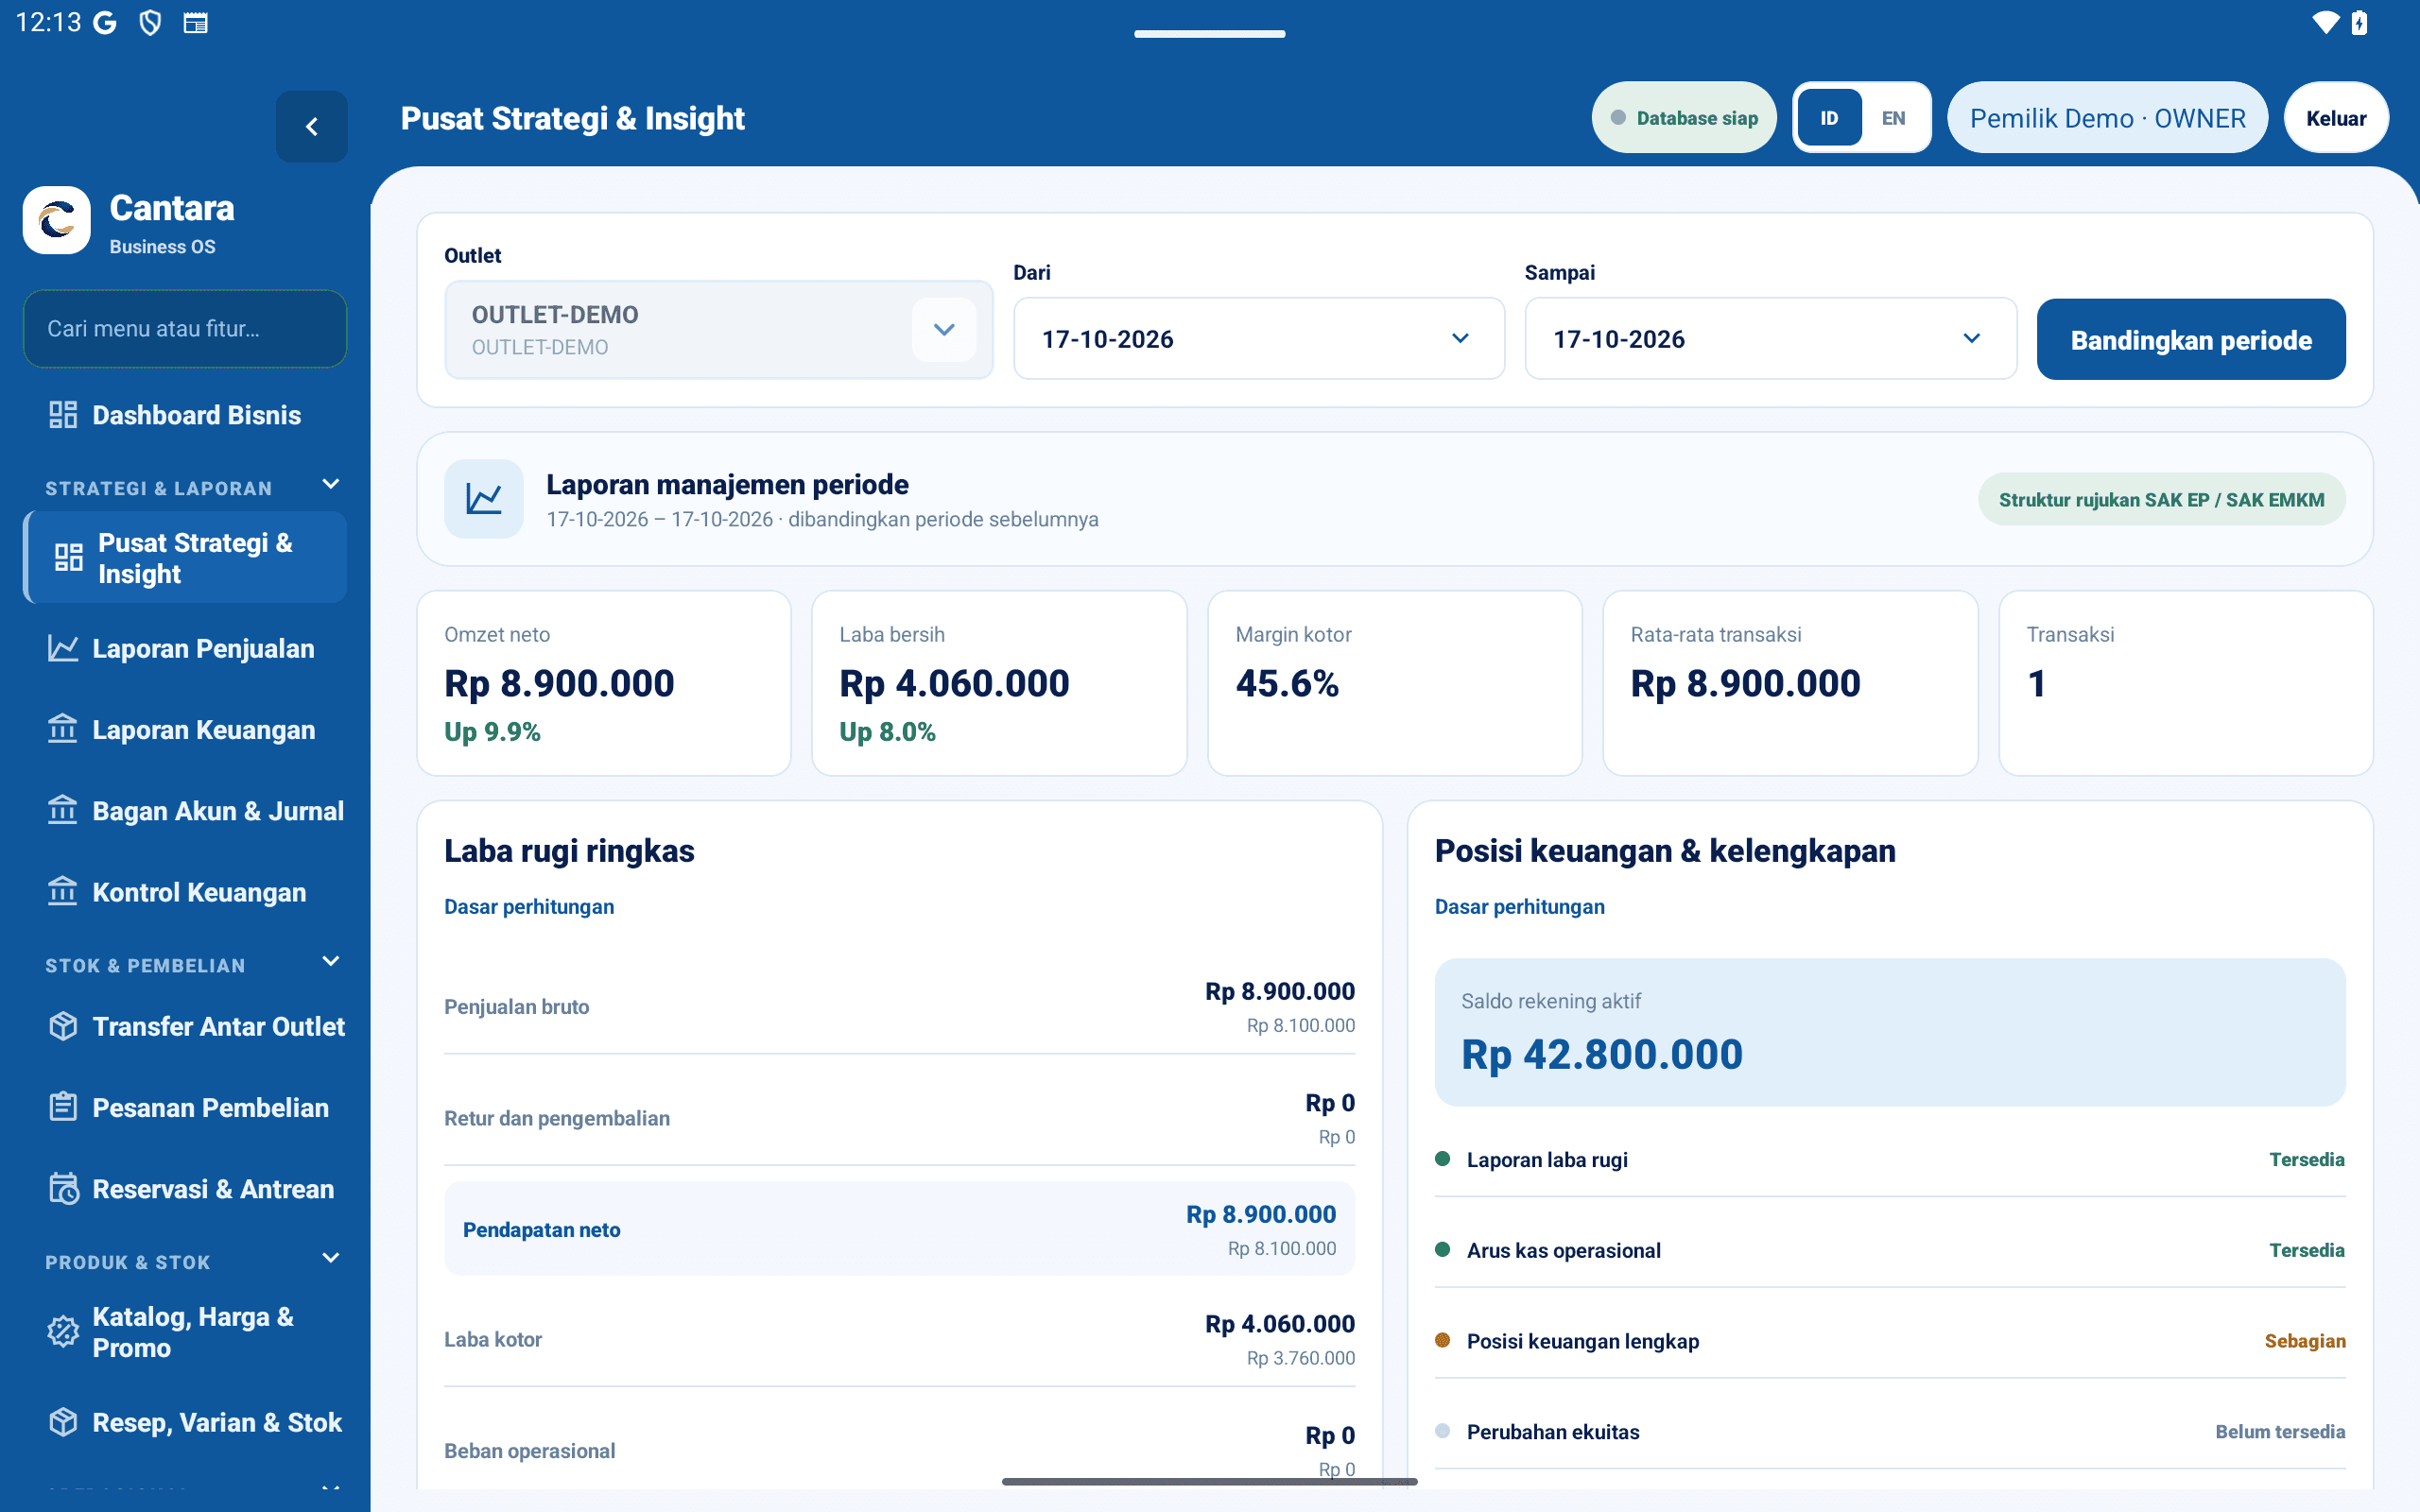The height and width of the screenshot is (1512, 2420).
Task: Collapse sidebar with the back arrow button
Action: pos(311,127)
